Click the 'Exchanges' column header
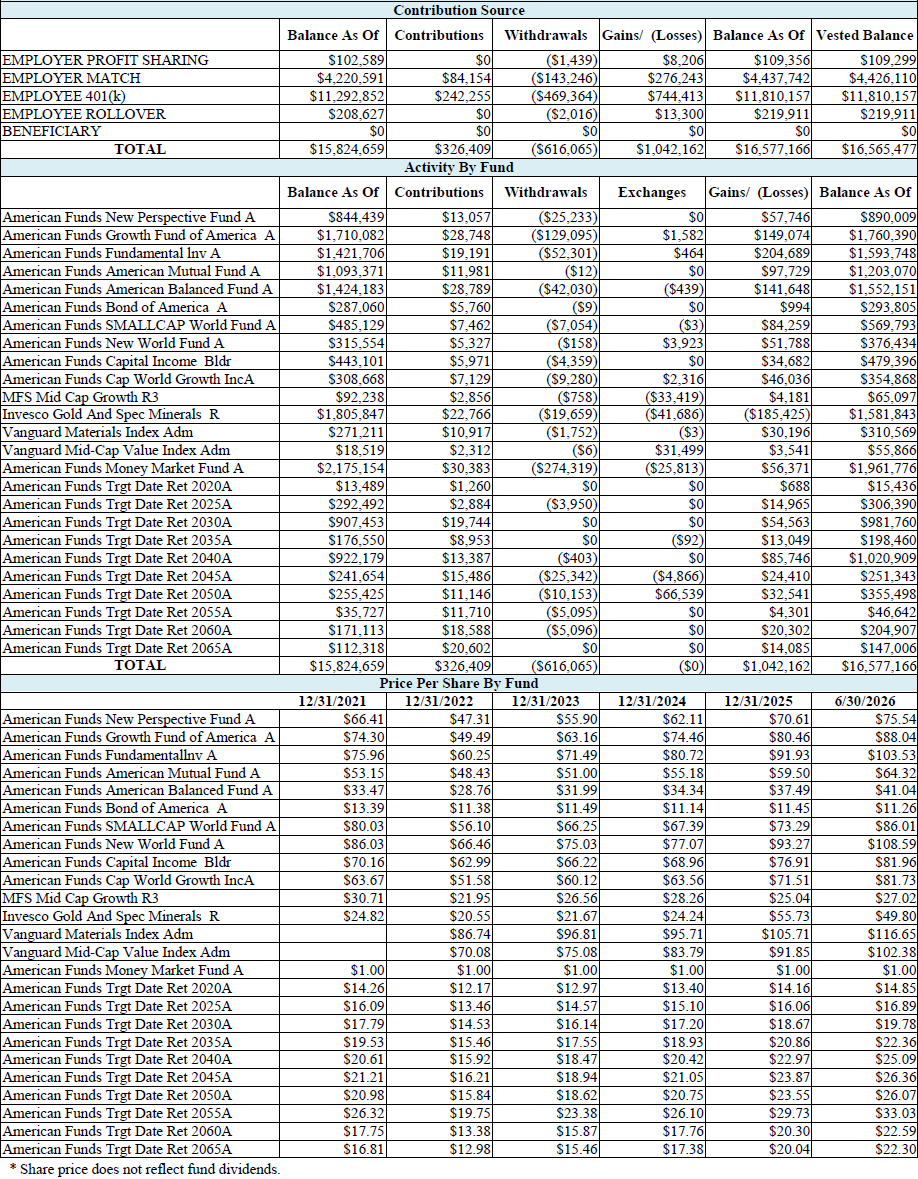This screenshot has width=918, height=1179. coord(652,192)
